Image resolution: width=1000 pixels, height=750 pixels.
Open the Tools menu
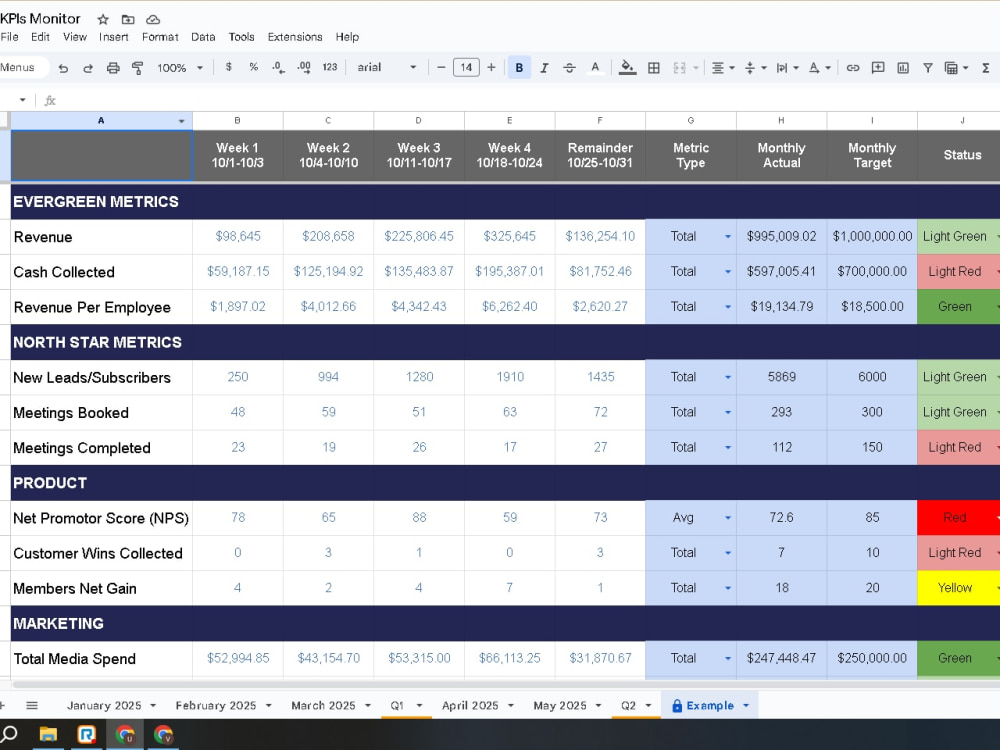(x=241, y=37)
